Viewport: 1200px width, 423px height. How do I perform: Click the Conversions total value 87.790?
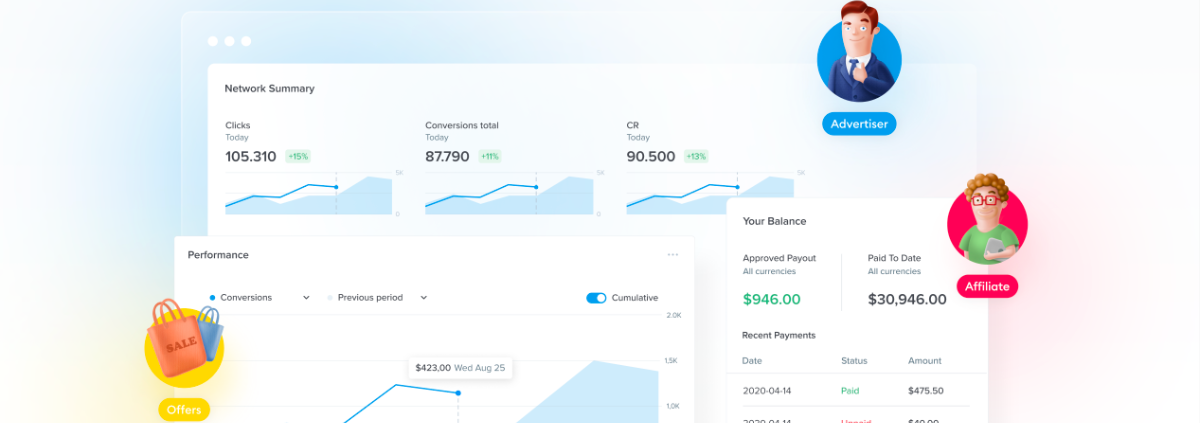tap(447, 157)
